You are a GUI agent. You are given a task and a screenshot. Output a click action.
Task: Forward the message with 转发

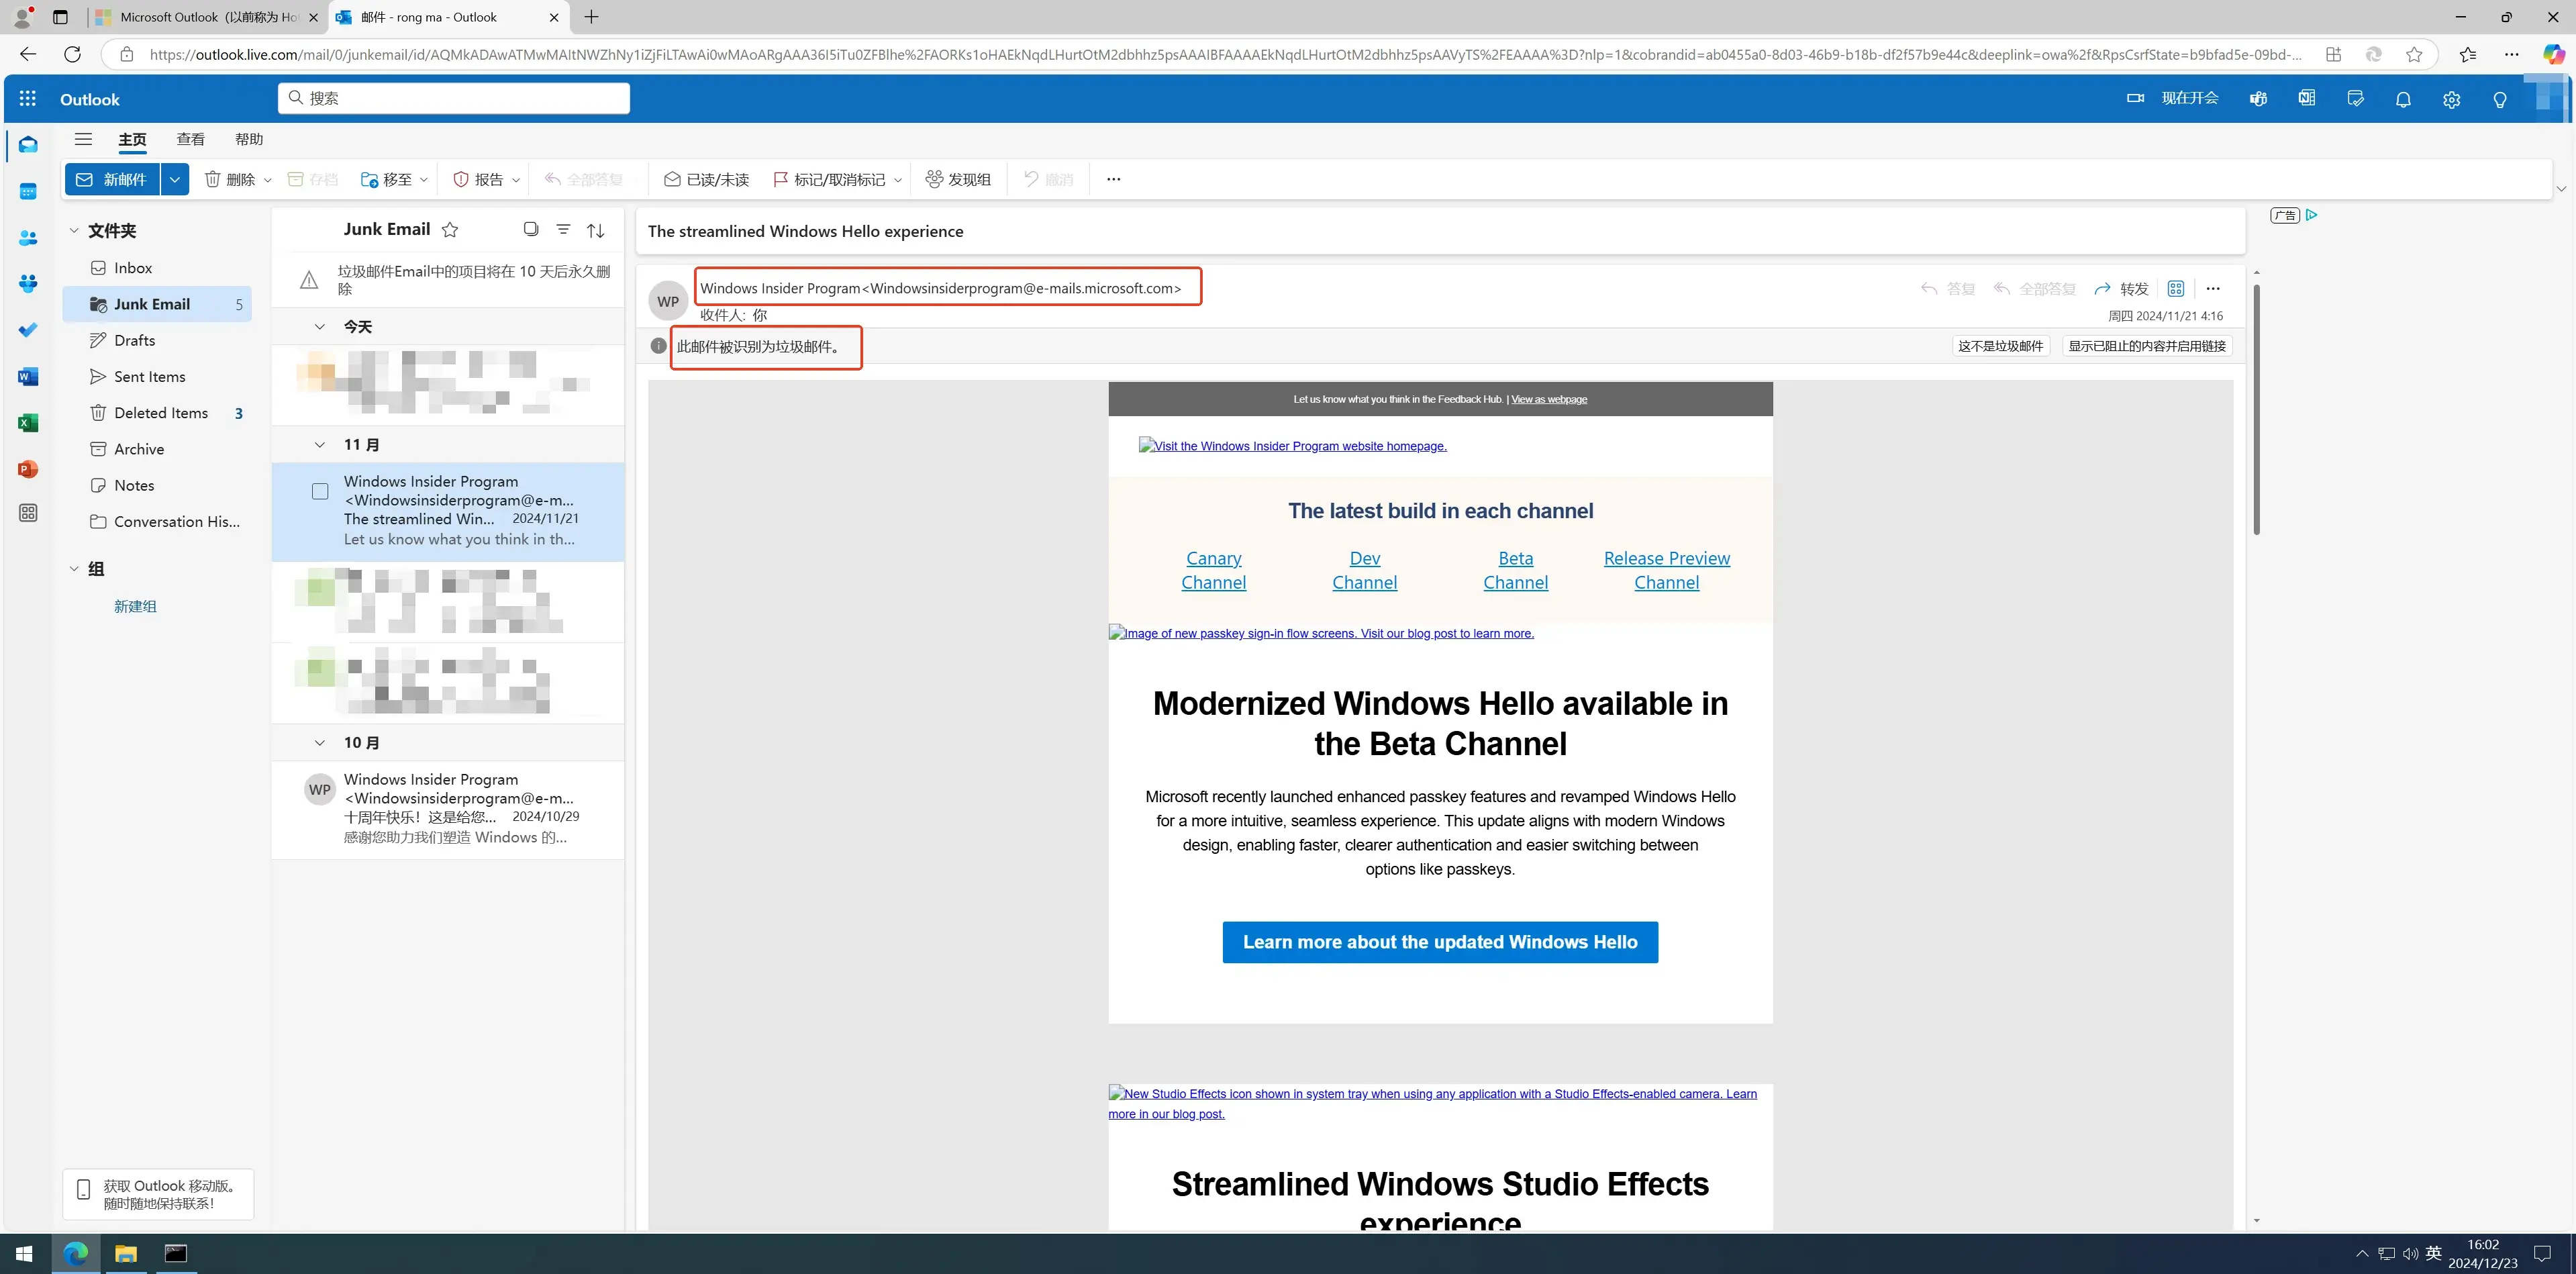2121,288
